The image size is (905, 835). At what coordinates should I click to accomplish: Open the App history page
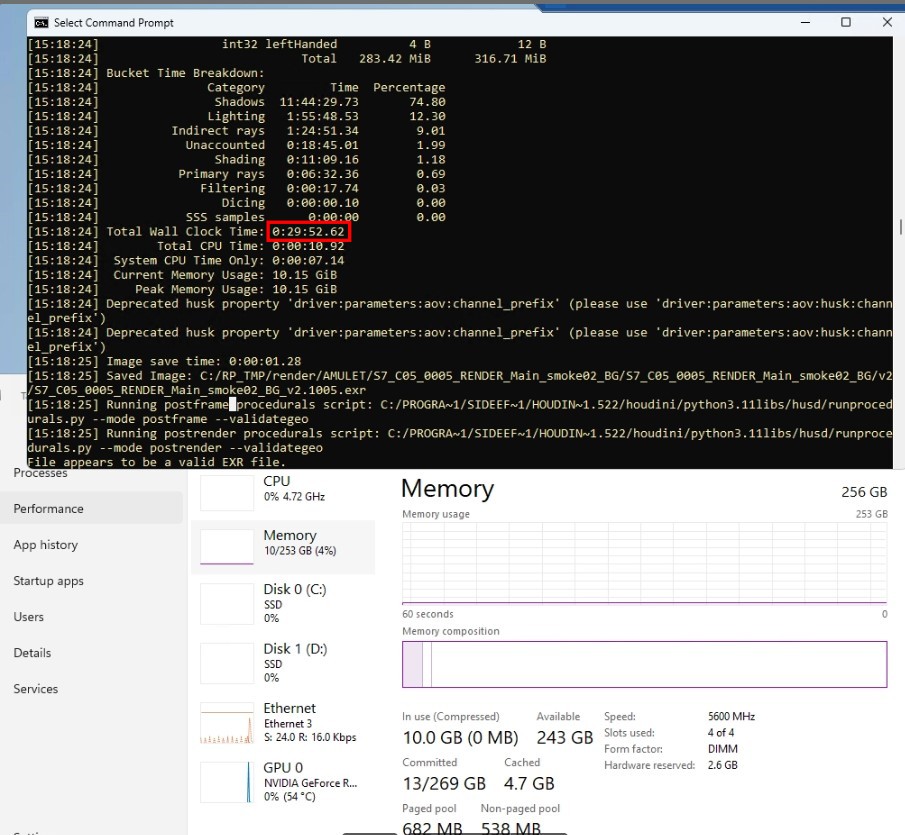click(x=45, y=545)
